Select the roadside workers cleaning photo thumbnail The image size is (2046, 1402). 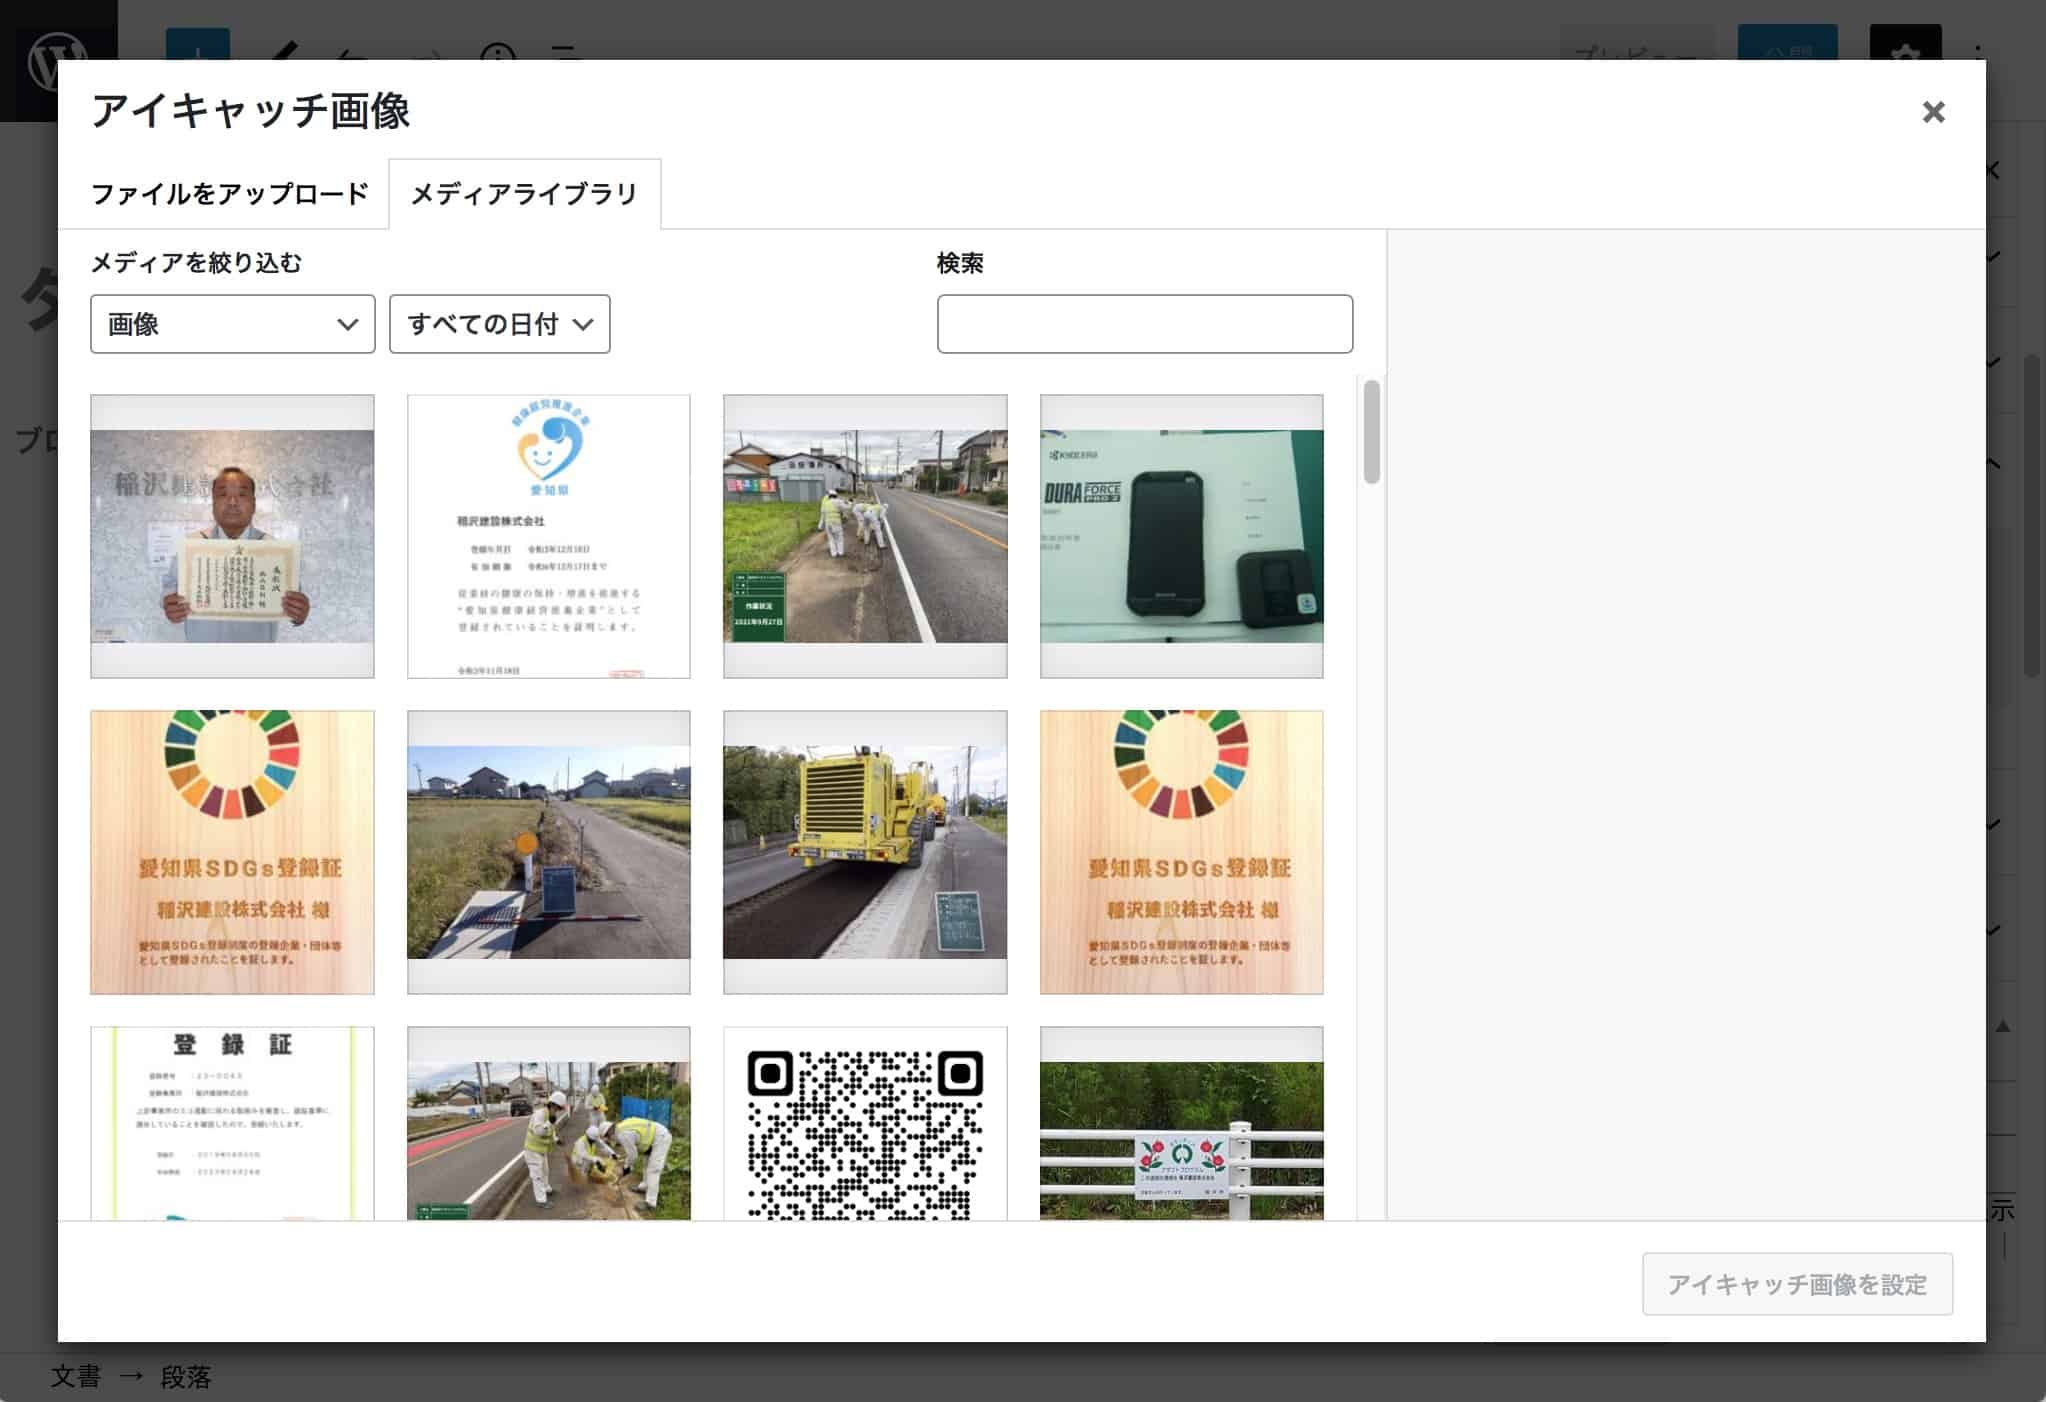click(865, 536)
